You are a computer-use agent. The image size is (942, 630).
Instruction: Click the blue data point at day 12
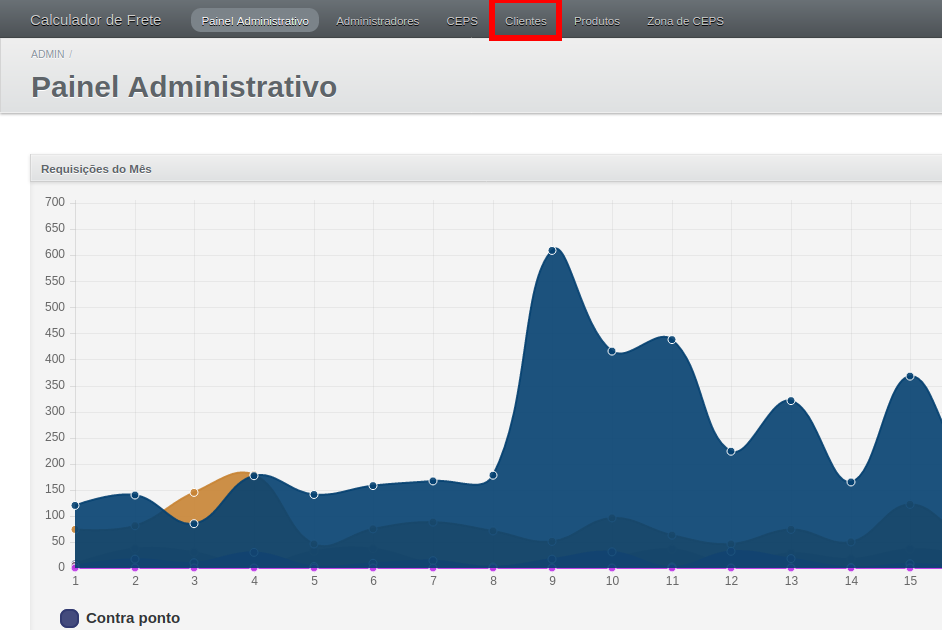click(x=731, y=452)
